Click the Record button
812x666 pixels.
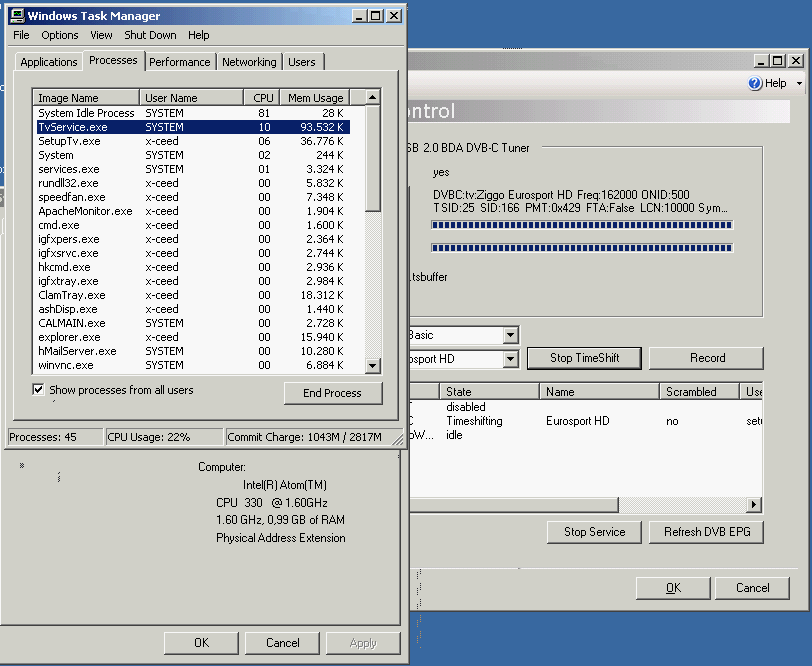[707, 358]
